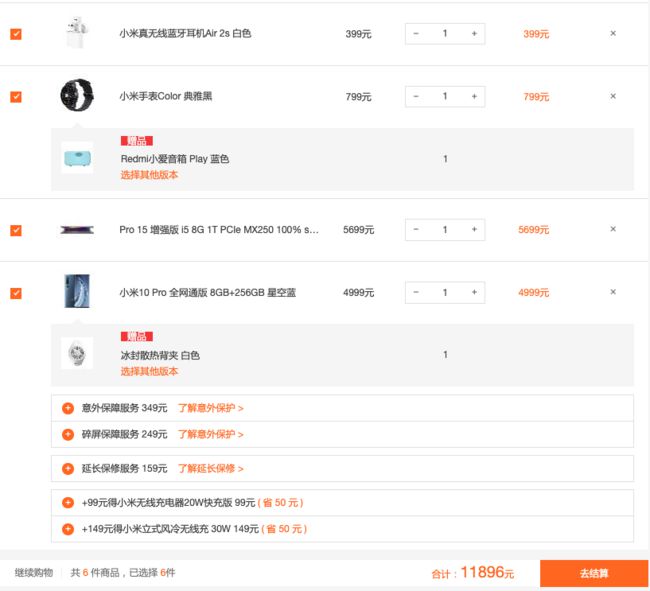This screenshot has height=591, width=650.
Task: Add 30W立式风冷无线充 for 149元
Action: point(68,529)
